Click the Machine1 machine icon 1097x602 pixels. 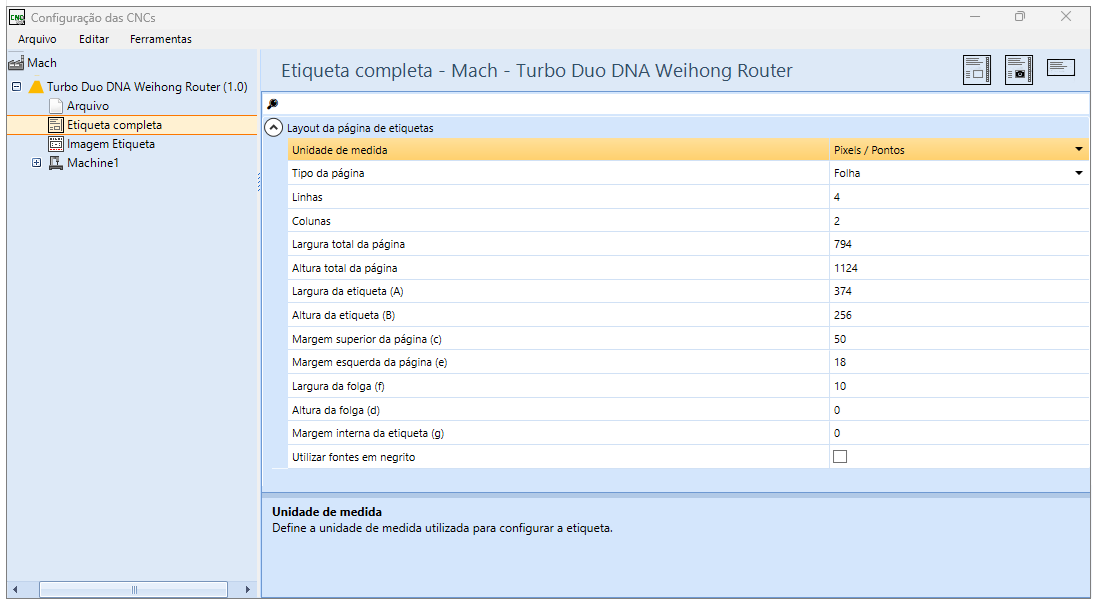tap(56, 162)
